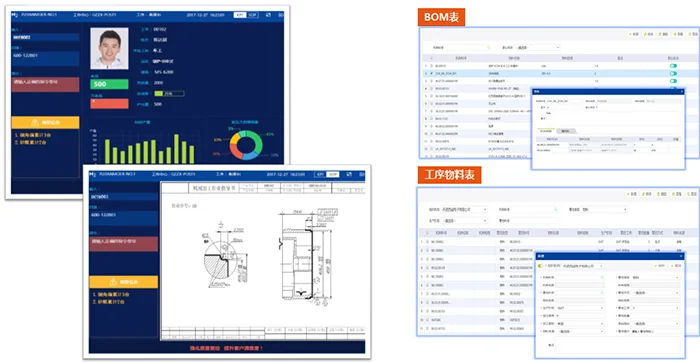Open the dropdown in the BOM table filter bar
Image resolution: width=700 pixels, height=362 pixels.
click(x=537, y=47)
